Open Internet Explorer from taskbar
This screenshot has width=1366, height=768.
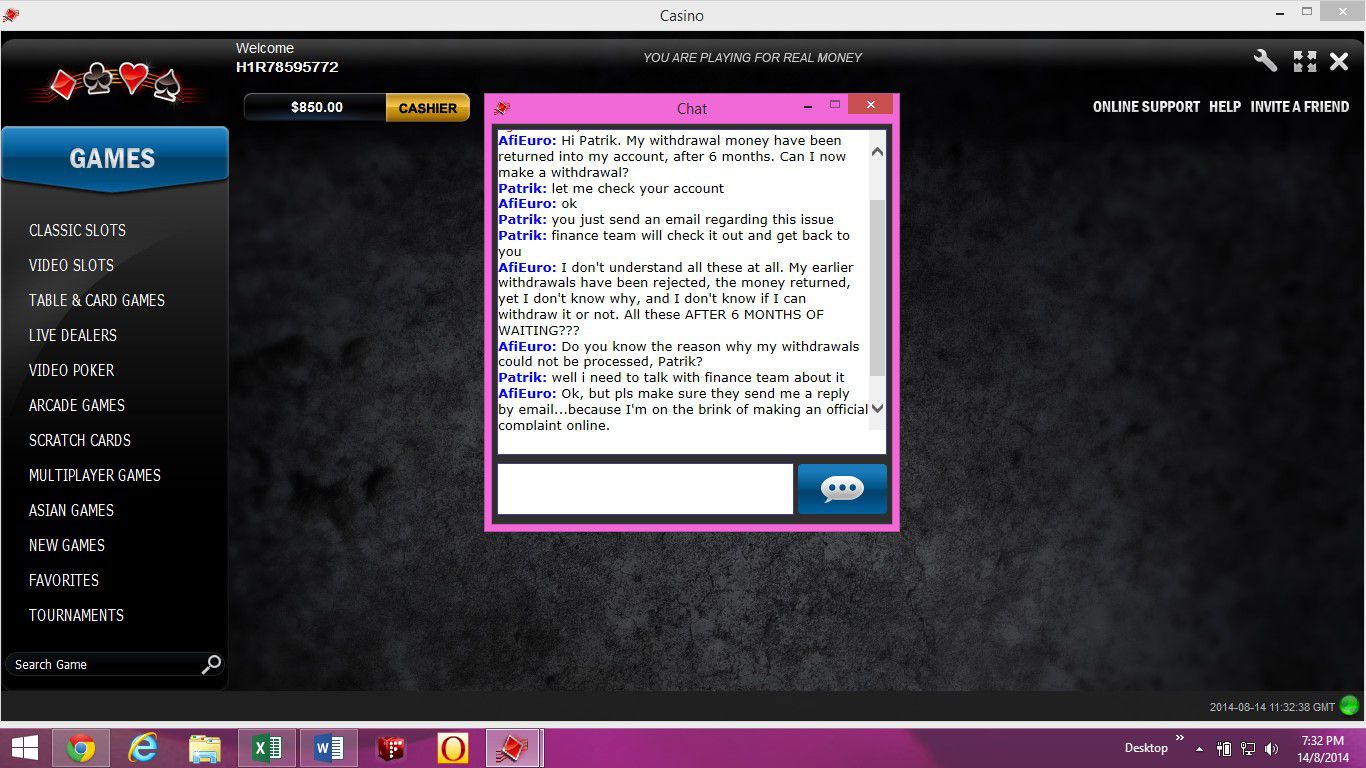point(143,748)
